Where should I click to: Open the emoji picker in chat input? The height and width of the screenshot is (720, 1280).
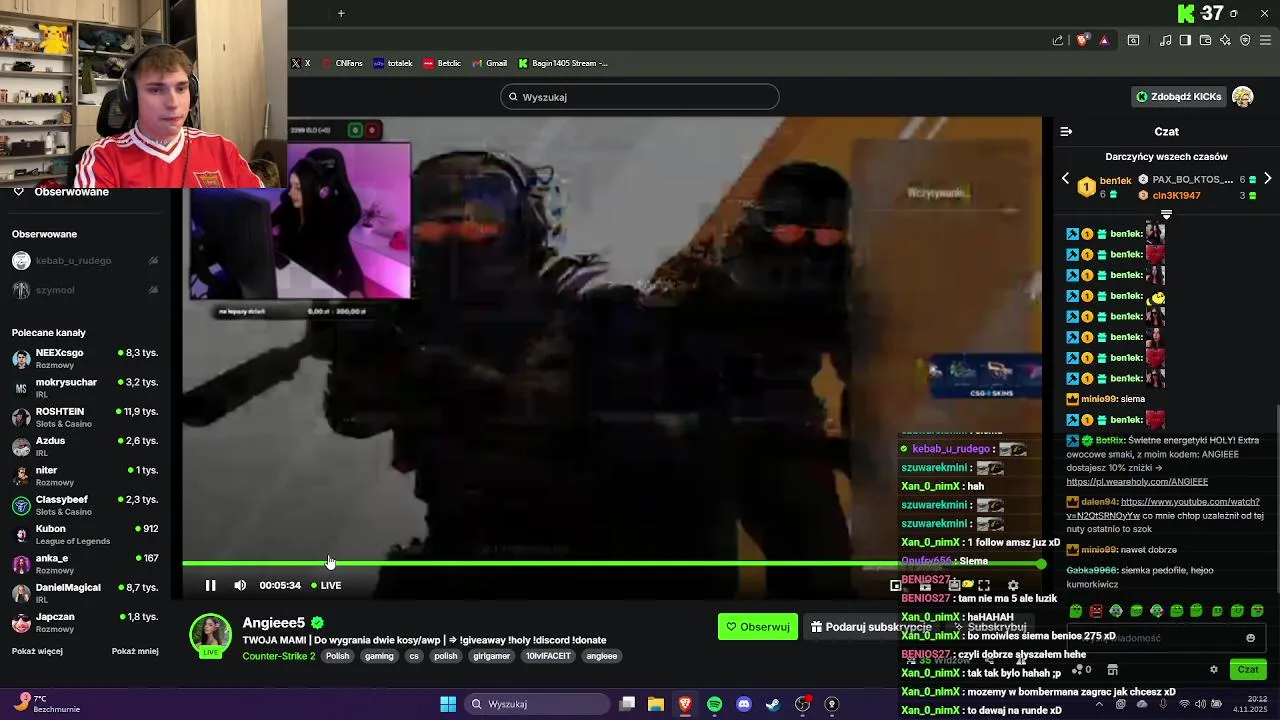[x=1250, y=638]
